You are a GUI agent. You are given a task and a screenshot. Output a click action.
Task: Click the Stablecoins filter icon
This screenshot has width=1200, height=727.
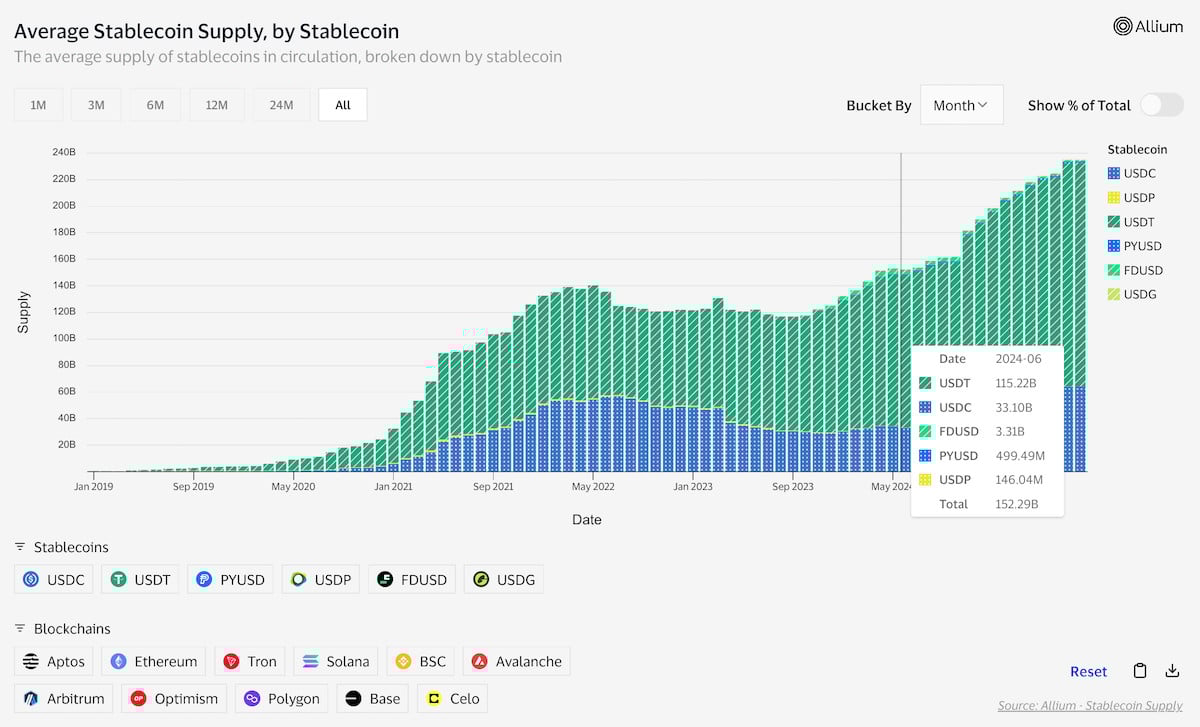point(20,547)
